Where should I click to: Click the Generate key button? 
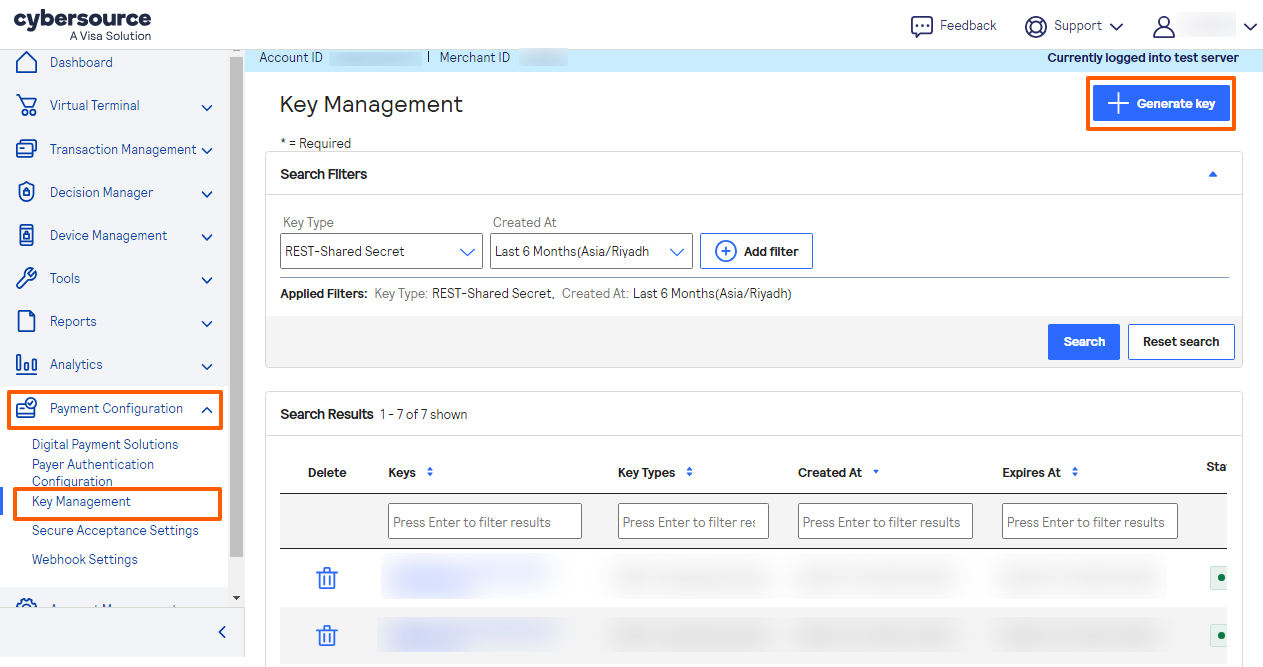click(x=1161, y=102)
